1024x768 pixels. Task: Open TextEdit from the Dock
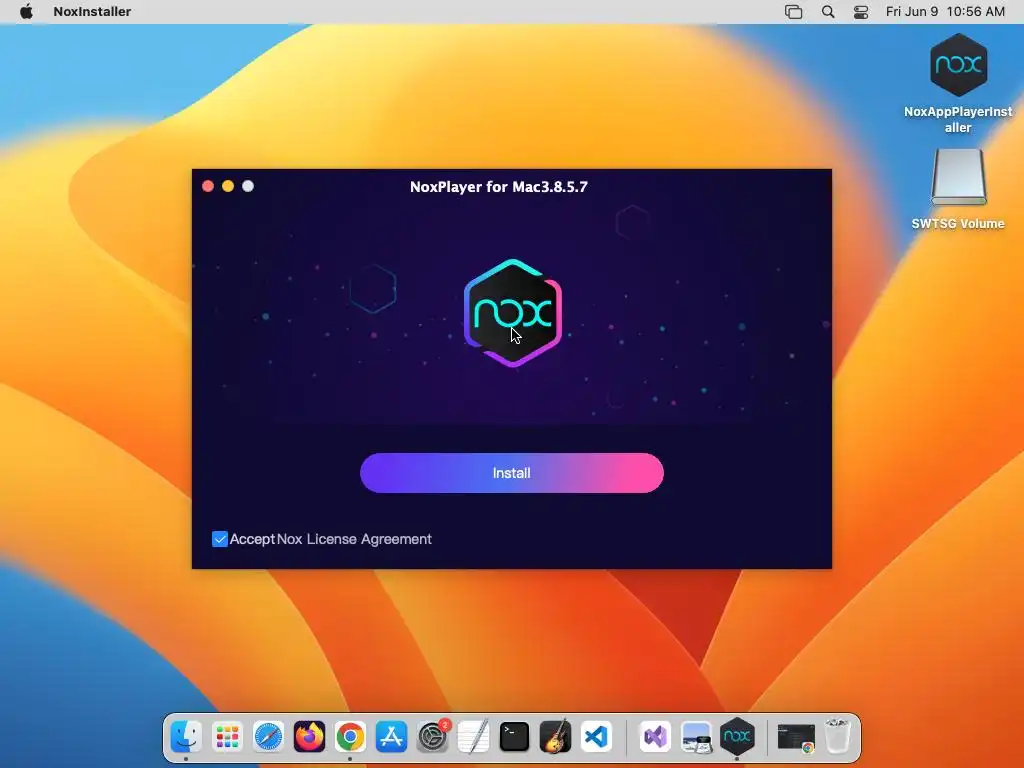(473, 737)
